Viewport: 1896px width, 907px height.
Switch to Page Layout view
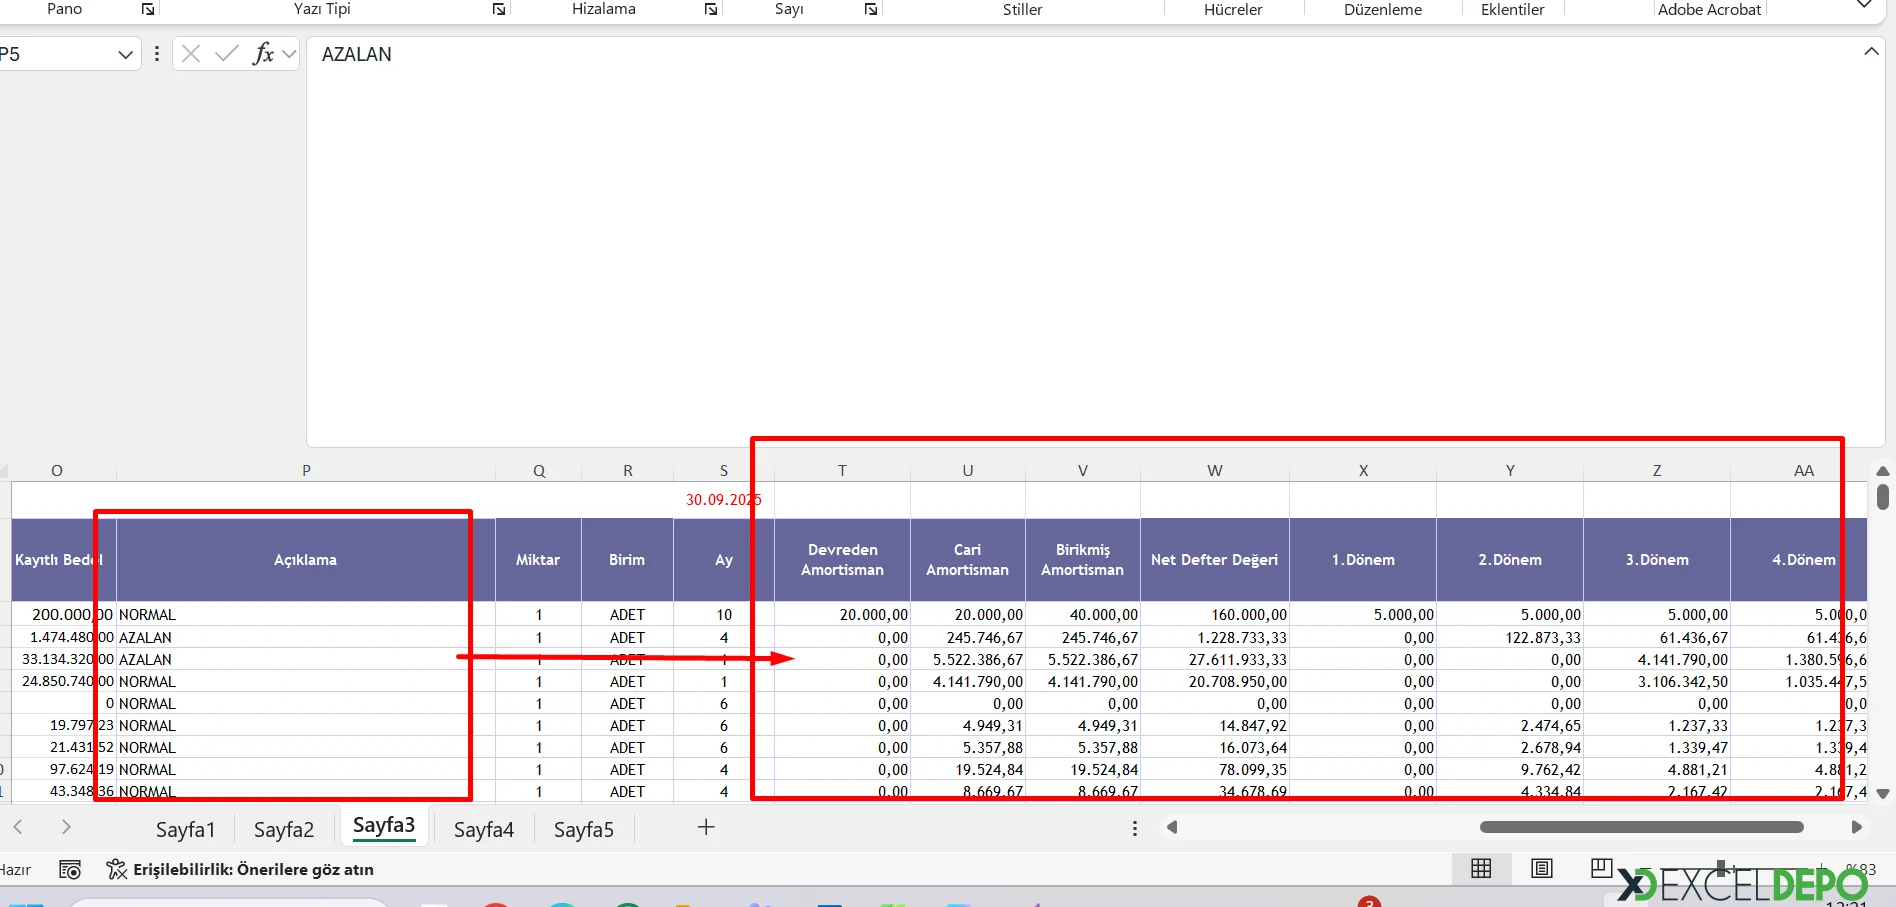(x=1542, y=868)
